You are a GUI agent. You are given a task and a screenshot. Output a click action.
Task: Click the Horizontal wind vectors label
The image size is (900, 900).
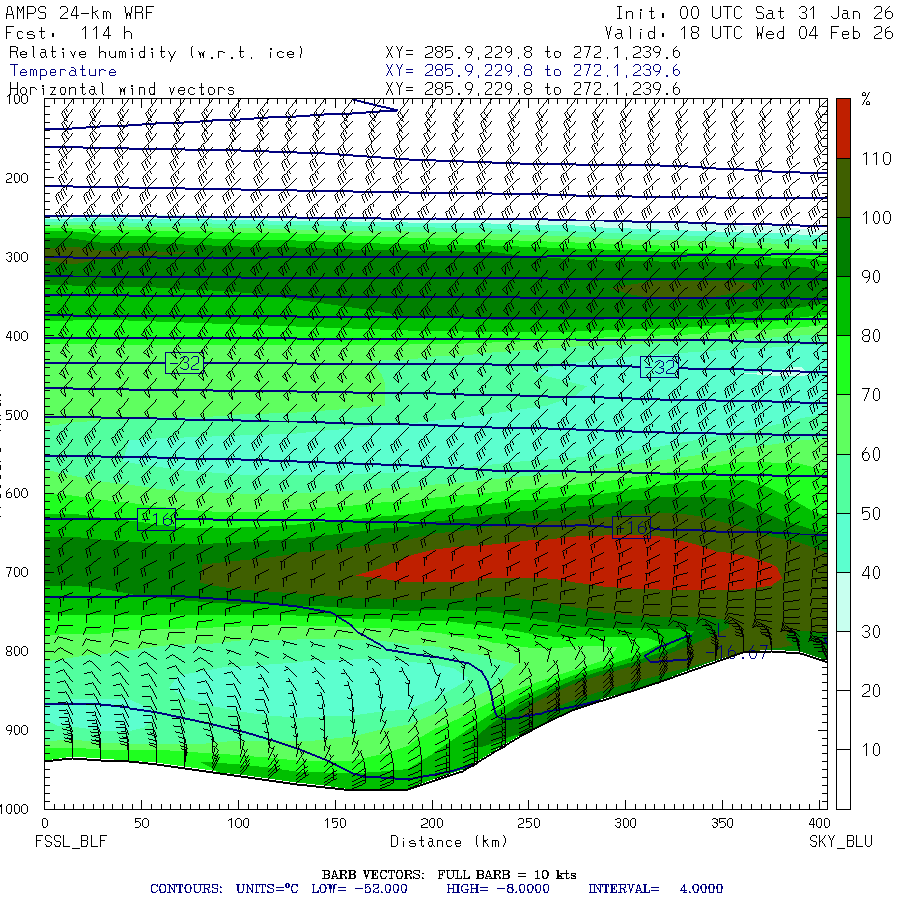pyautogui.click(x=122, y=90)
